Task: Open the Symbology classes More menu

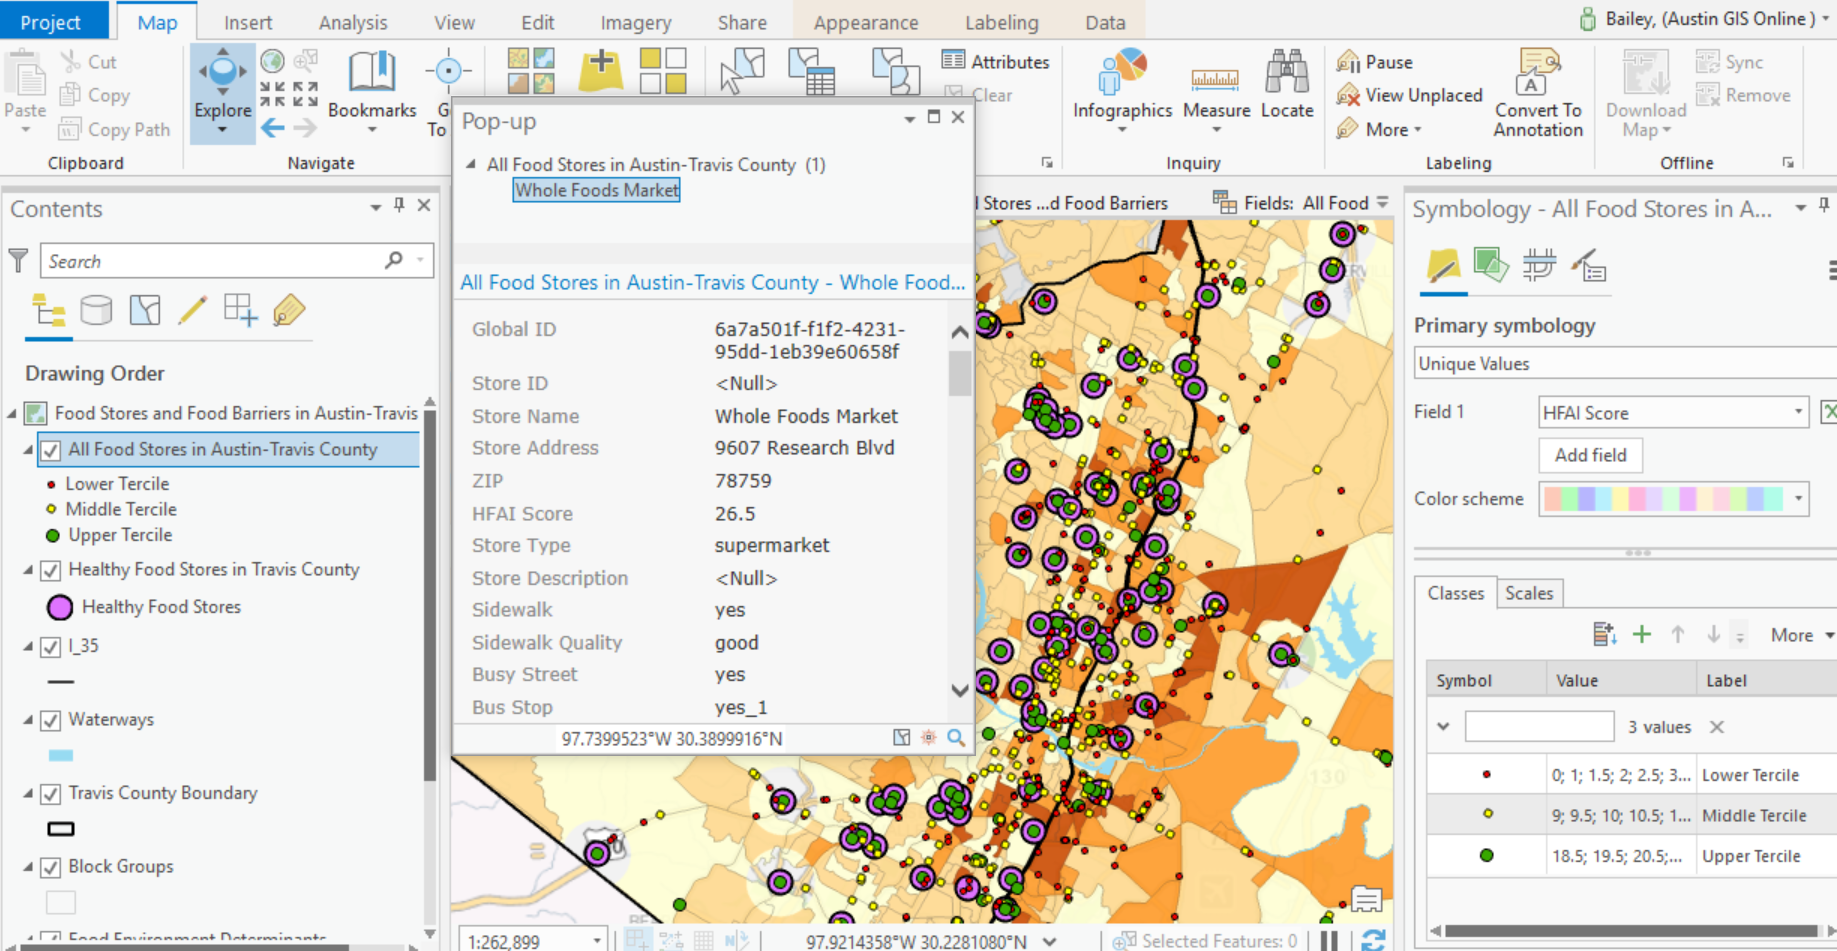Action: [1801, 635]
